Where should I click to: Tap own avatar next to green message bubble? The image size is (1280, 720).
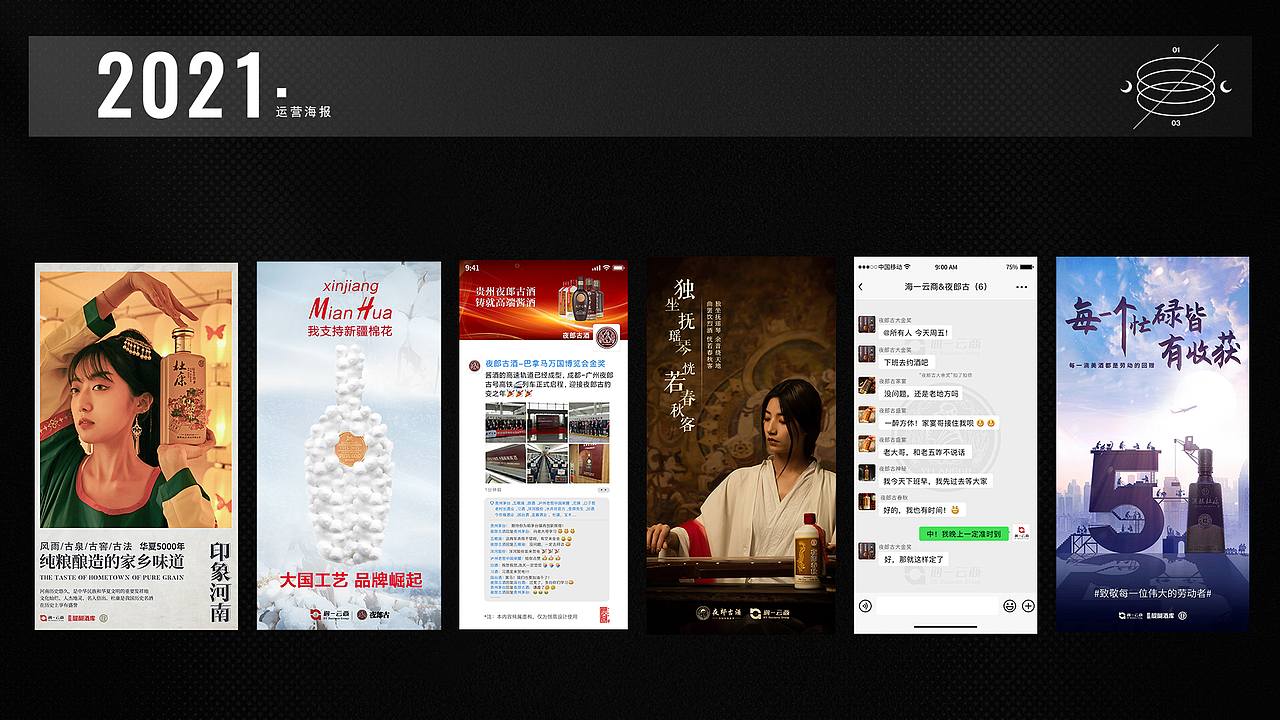(x=1023, y=533)
